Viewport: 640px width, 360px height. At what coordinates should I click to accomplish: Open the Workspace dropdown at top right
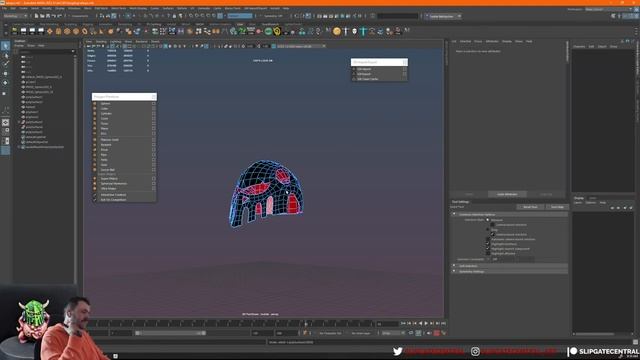pos(608,9)
